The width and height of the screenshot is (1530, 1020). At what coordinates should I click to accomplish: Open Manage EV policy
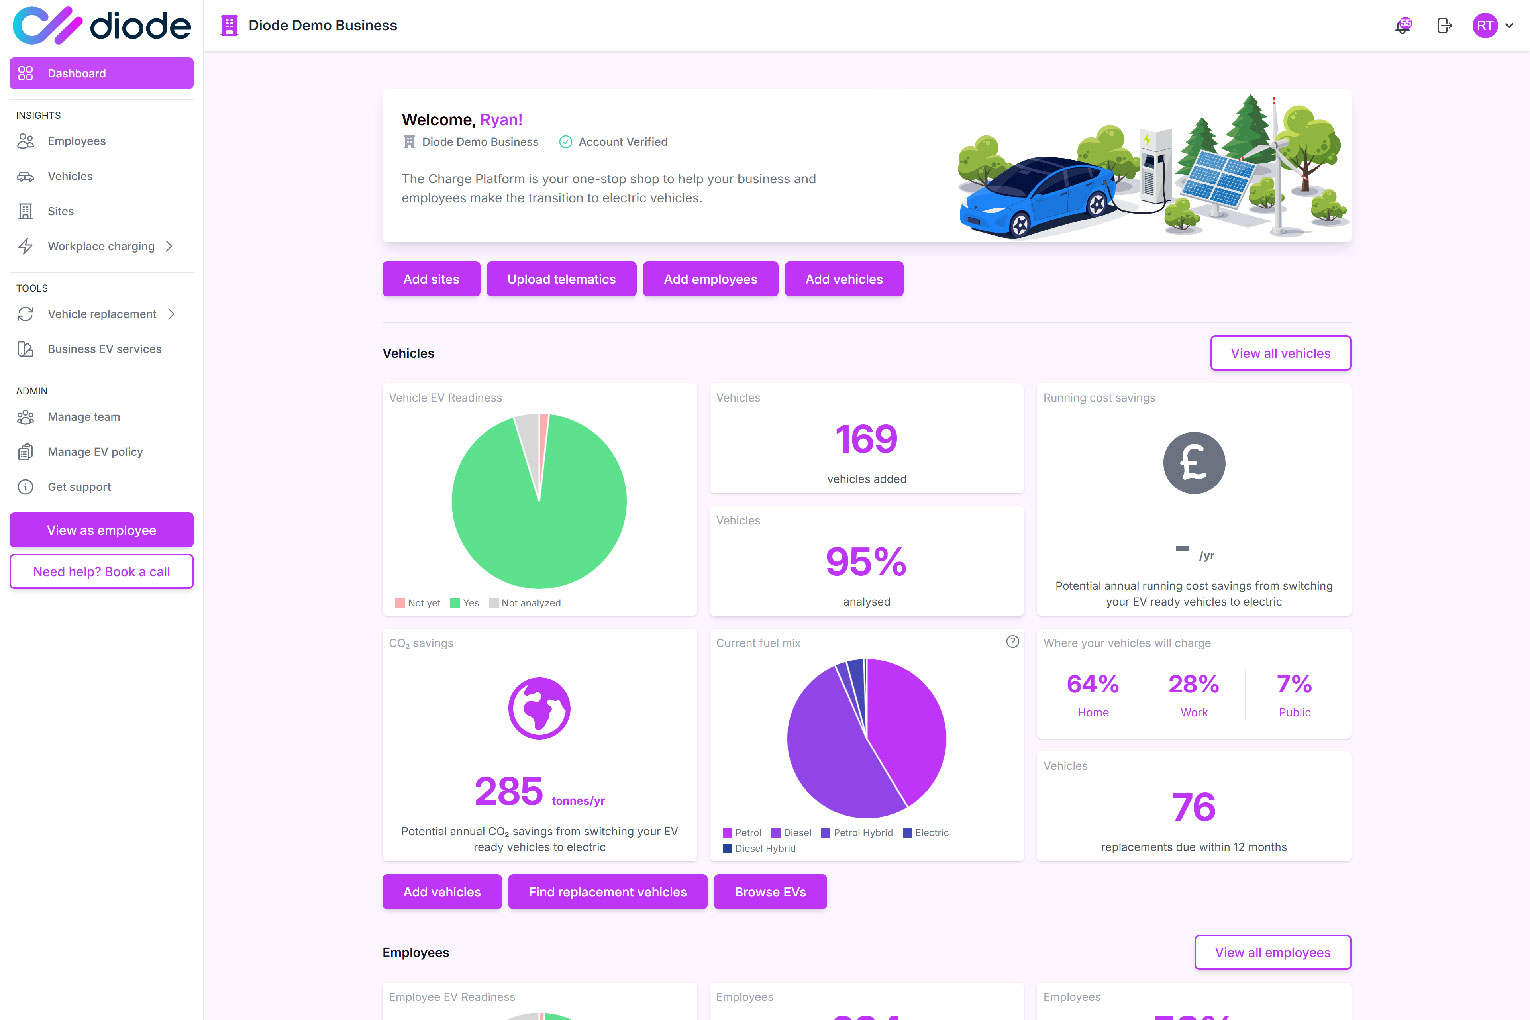pyautogui.click(x=95, y=452)
